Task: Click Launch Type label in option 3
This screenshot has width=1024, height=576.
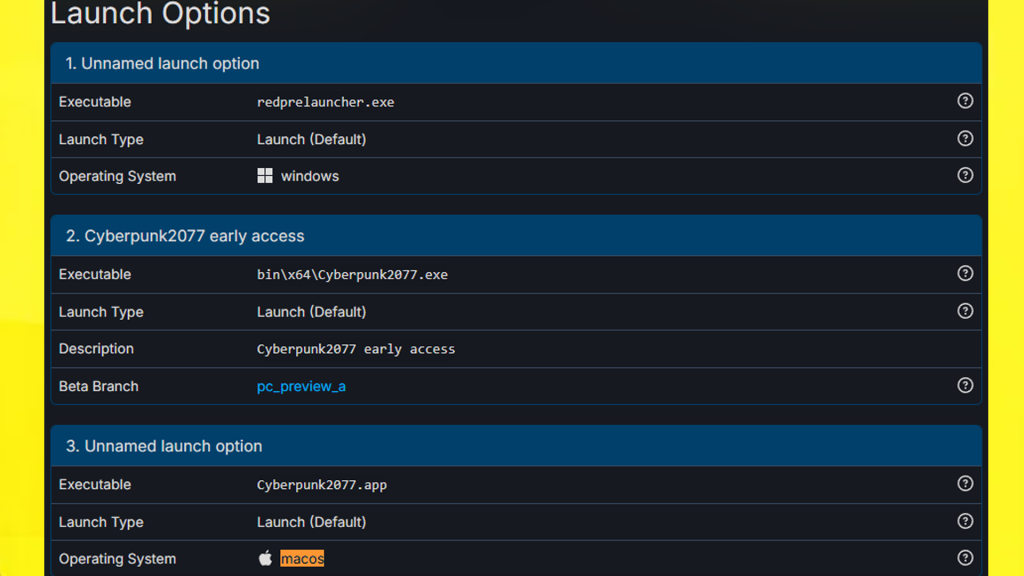Action: click(x=101, y=522)
